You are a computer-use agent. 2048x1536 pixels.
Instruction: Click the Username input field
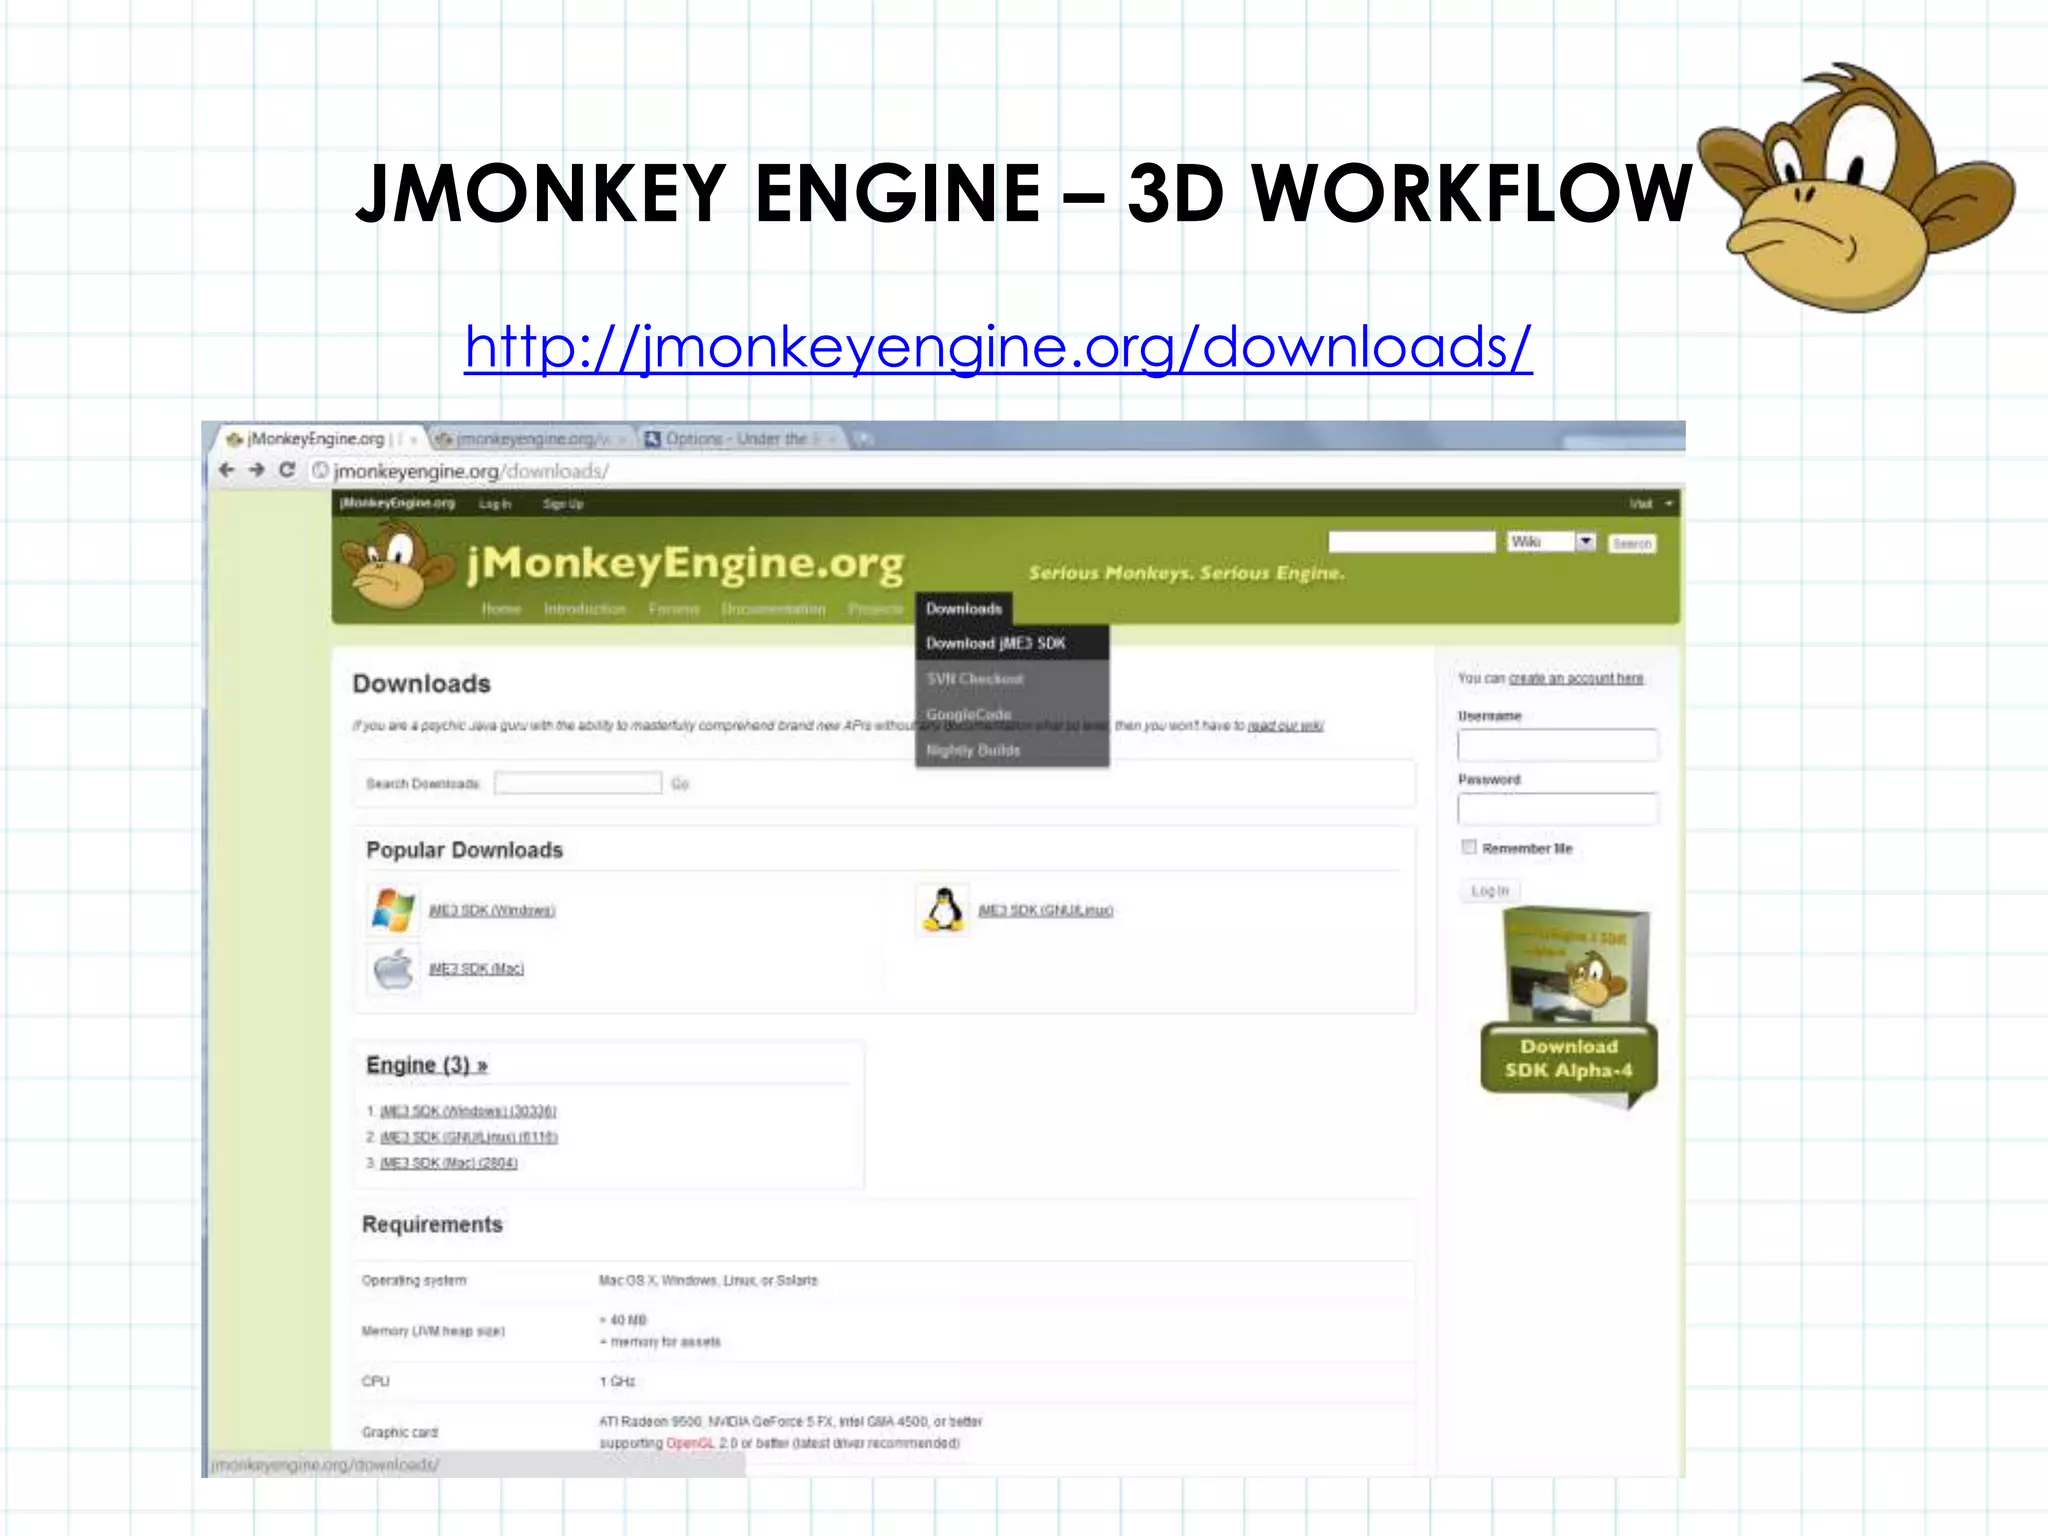click(1556, 745)
